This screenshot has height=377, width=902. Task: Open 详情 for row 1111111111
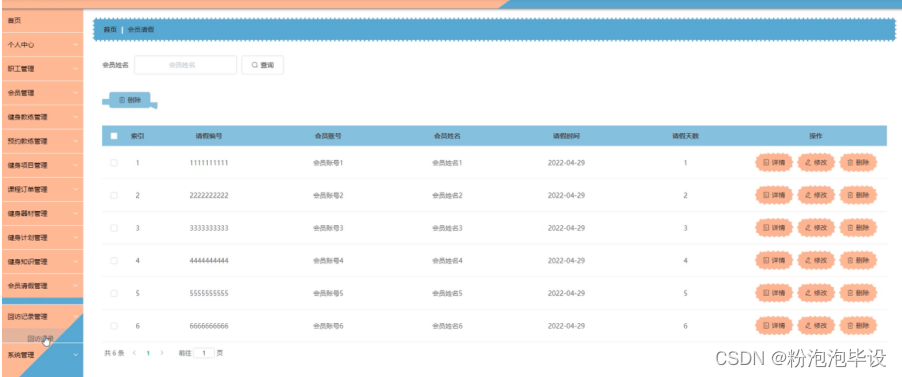click(774, 163)
